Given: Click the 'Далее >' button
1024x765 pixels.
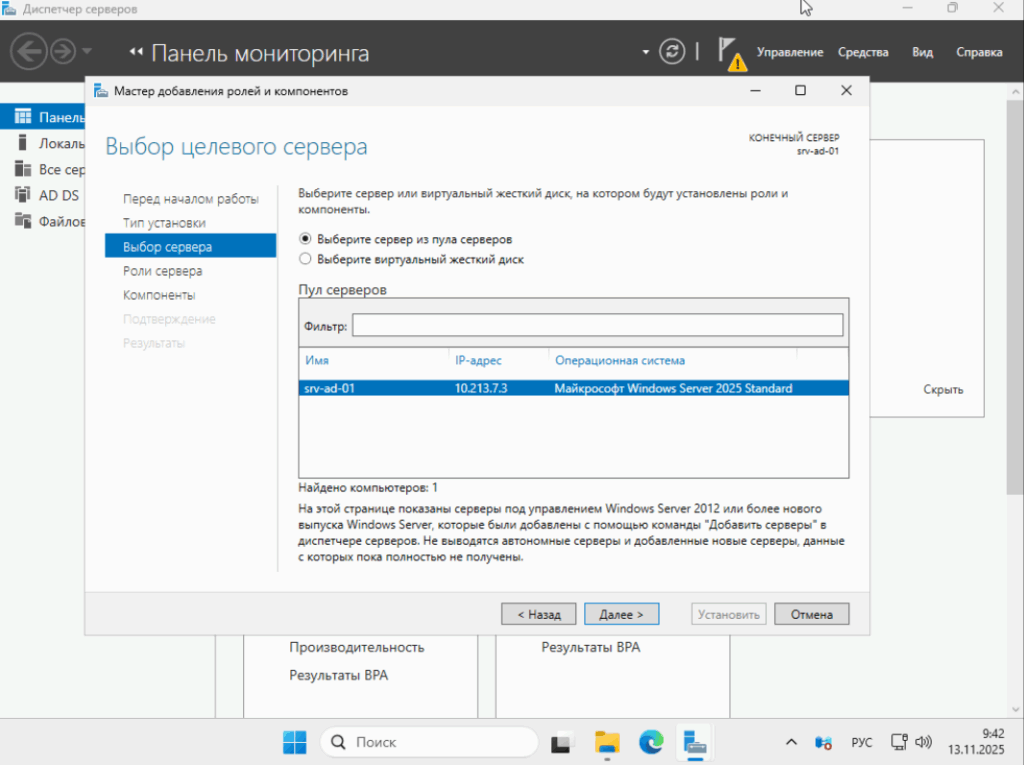Looking at the screenshot, I should 621,614.
